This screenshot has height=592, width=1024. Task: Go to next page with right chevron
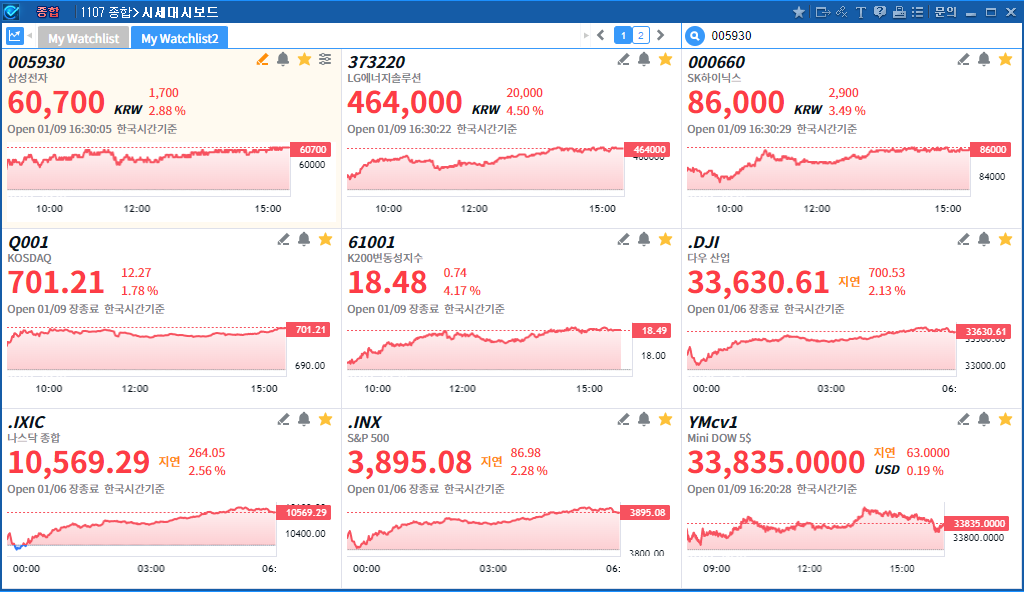pos(660,36)
